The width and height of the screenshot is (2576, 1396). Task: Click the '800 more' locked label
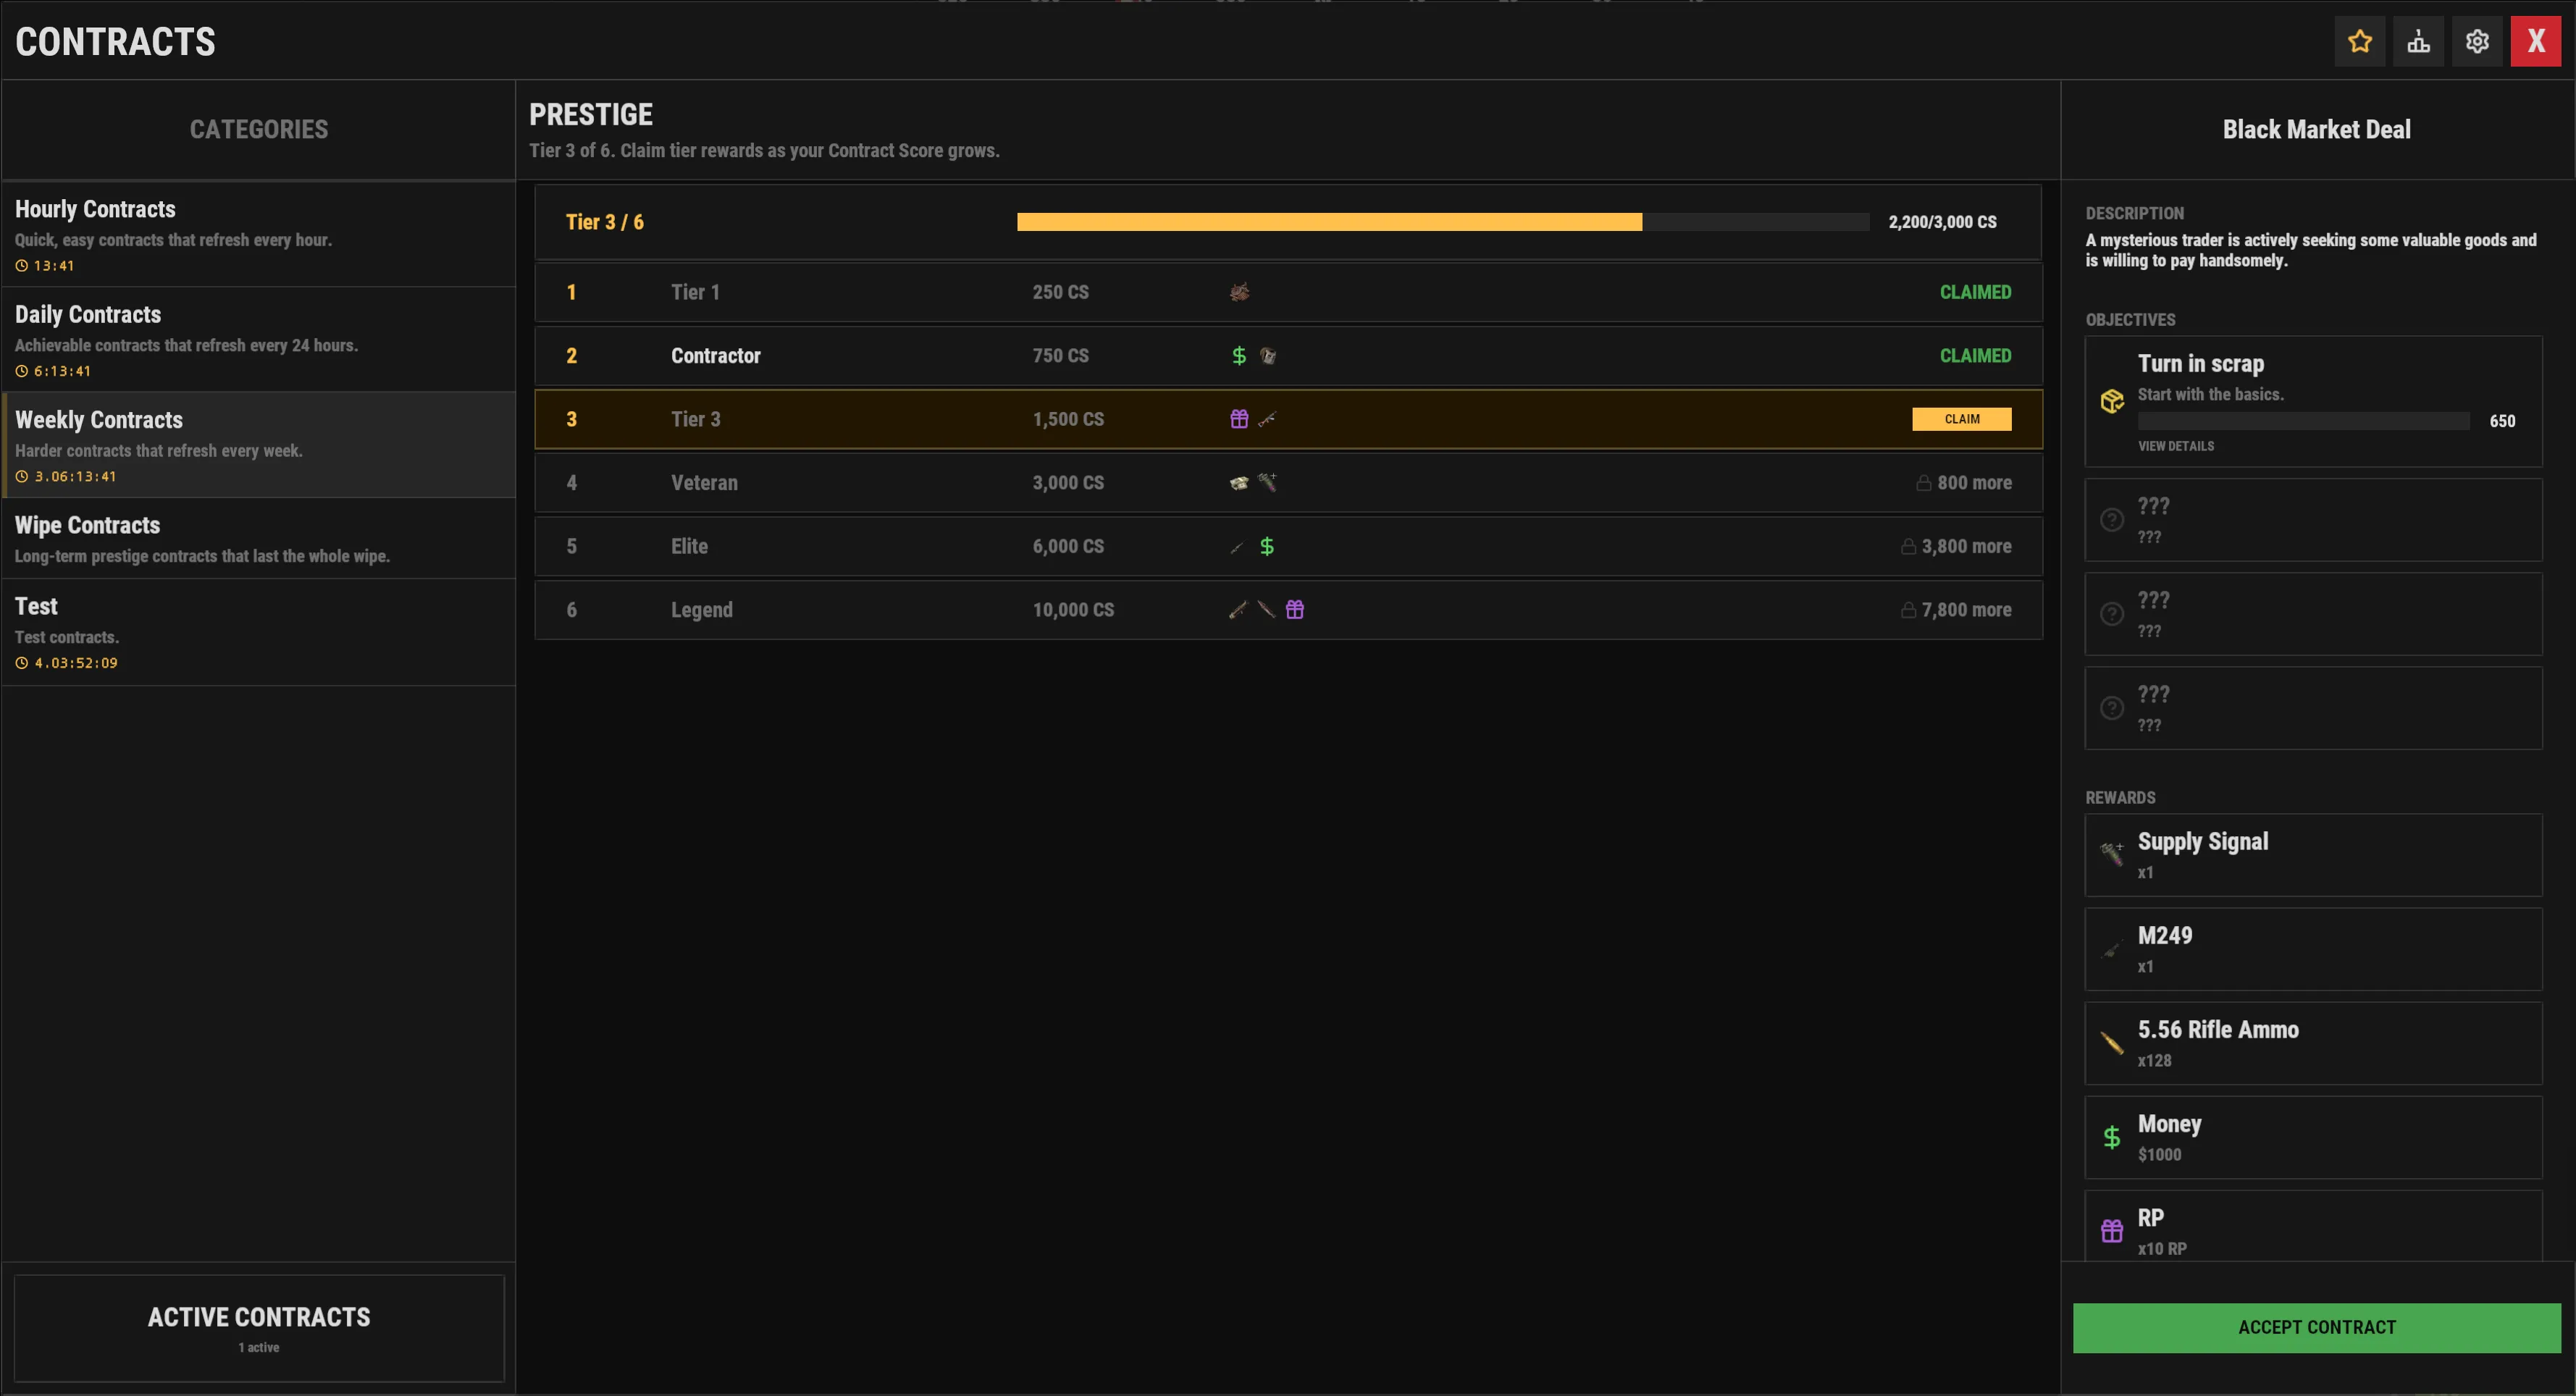(x=1974, y=483)
